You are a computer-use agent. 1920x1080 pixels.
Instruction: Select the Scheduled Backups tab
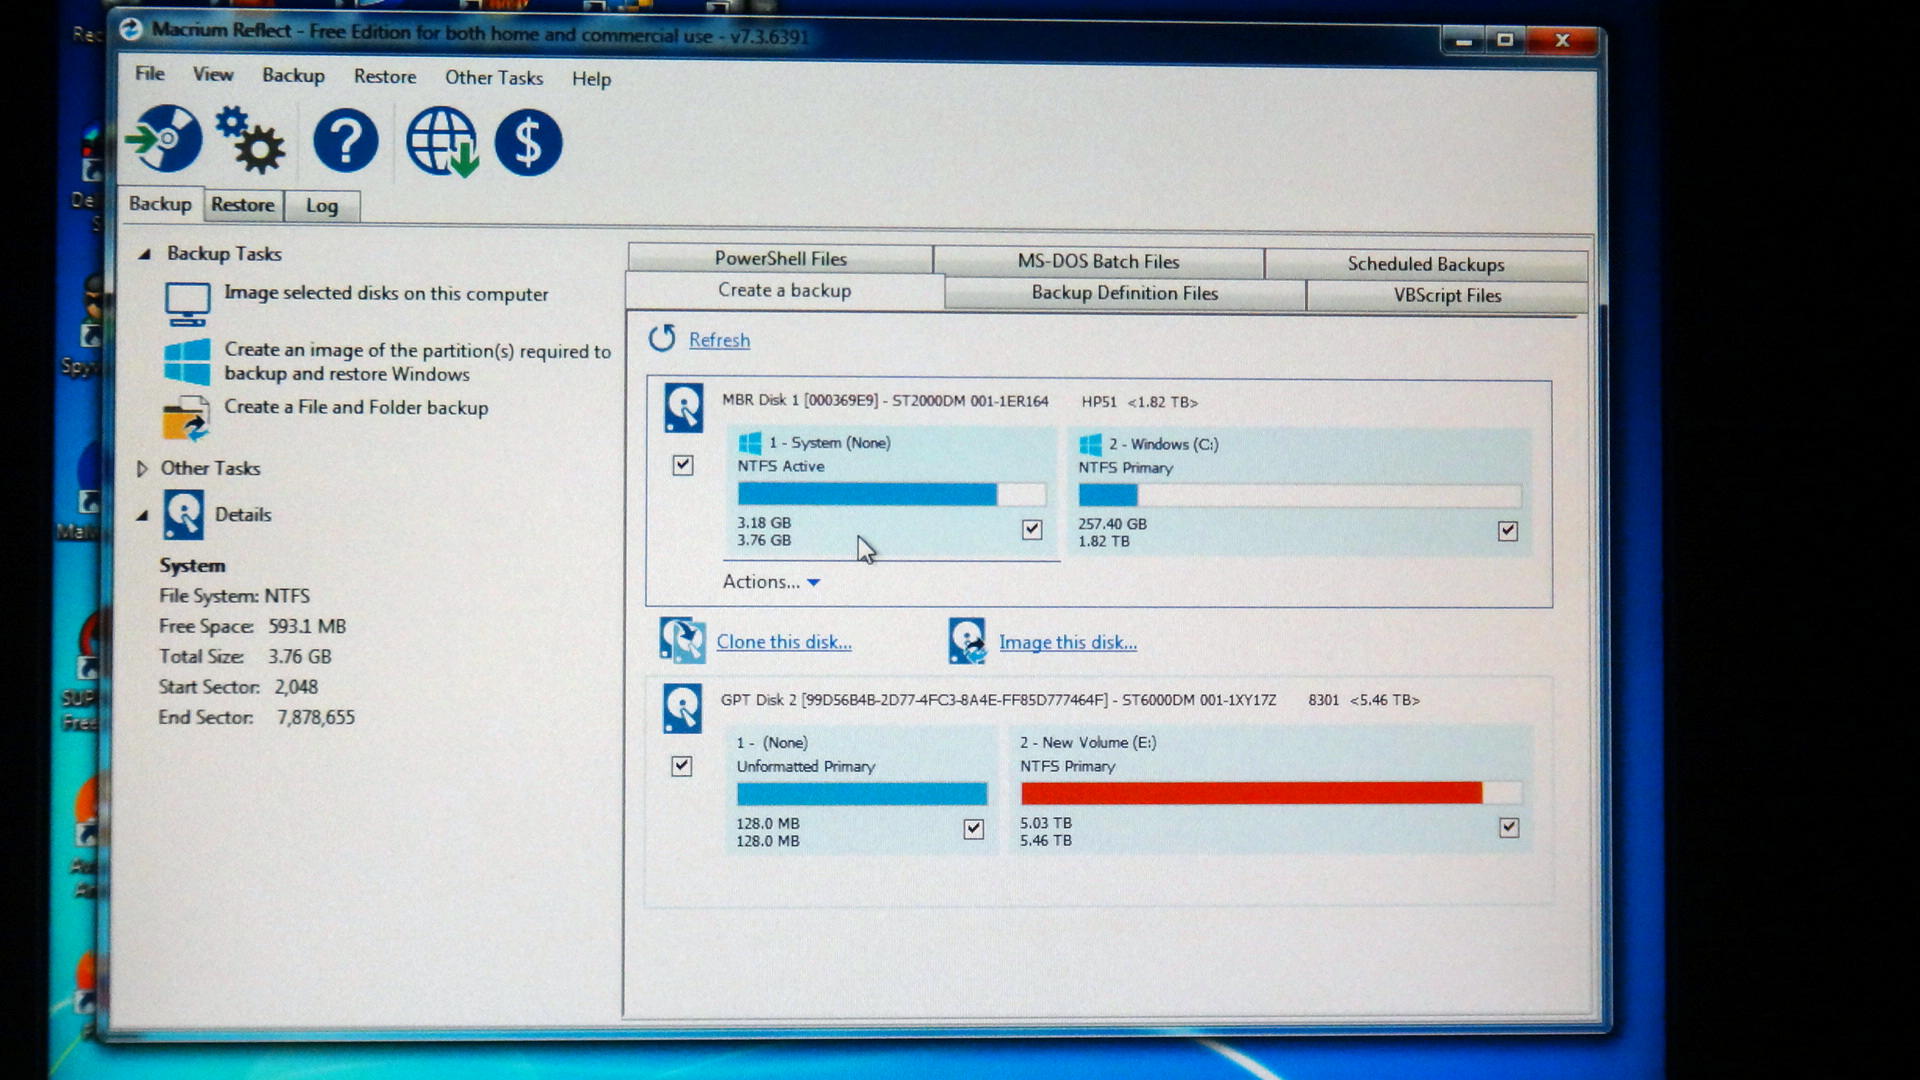click(1426, 264)
